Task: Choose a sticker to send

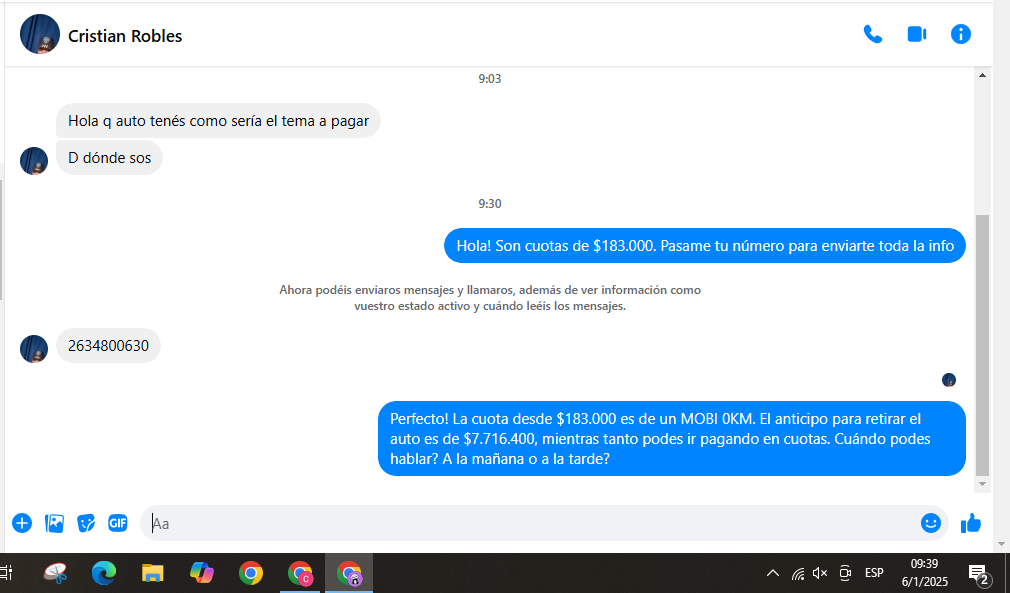Action: click(x=86, y=523)
